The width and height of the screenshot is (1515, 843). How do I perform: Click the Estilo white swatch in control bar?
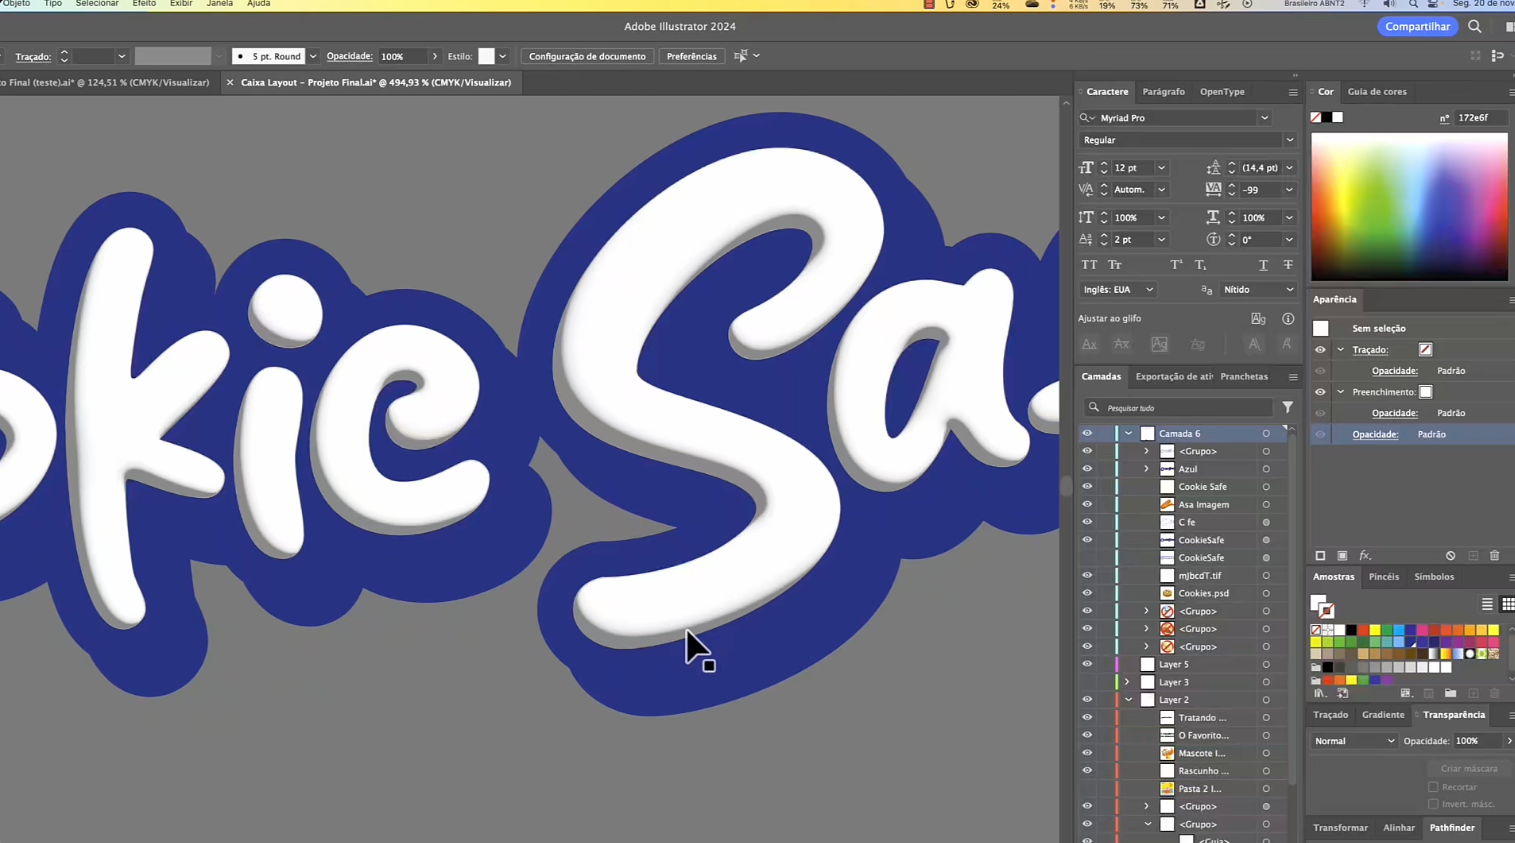(x=486, y=57)
